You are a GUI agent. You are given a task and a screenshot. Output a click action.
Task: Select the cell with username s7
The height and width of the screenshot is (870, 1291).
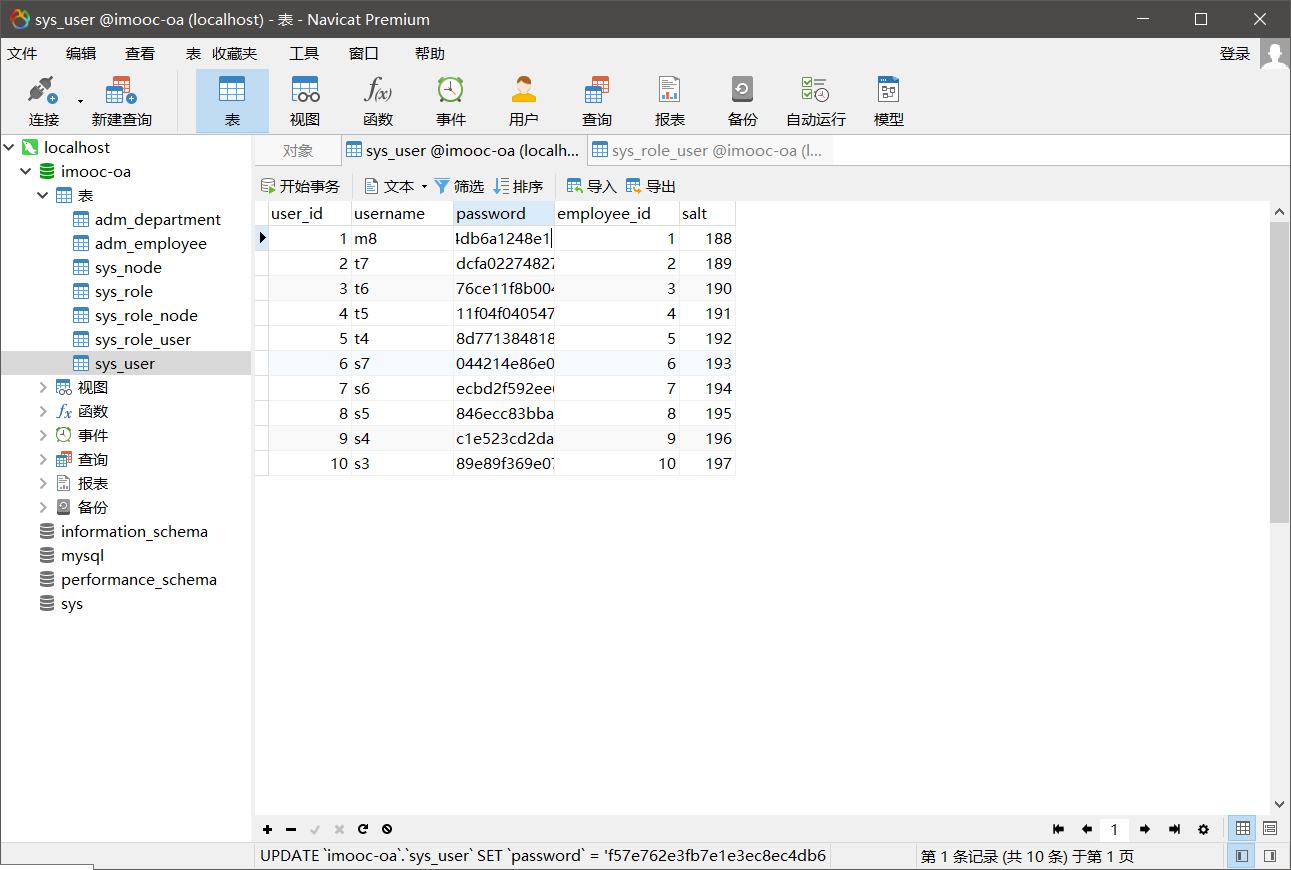(402, 363)
